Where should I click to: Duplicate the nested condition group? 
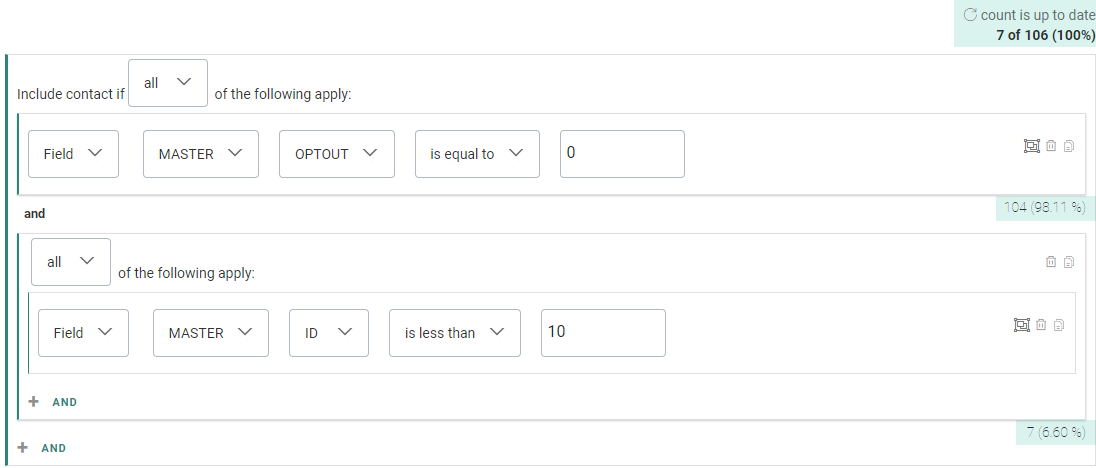tap(1069, 262)
